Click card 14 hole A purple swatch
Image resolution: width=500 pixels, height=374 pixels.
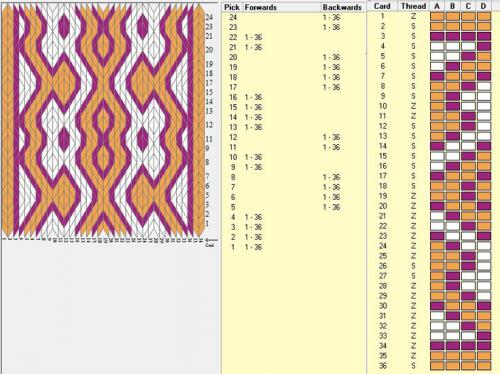point(437,146)
